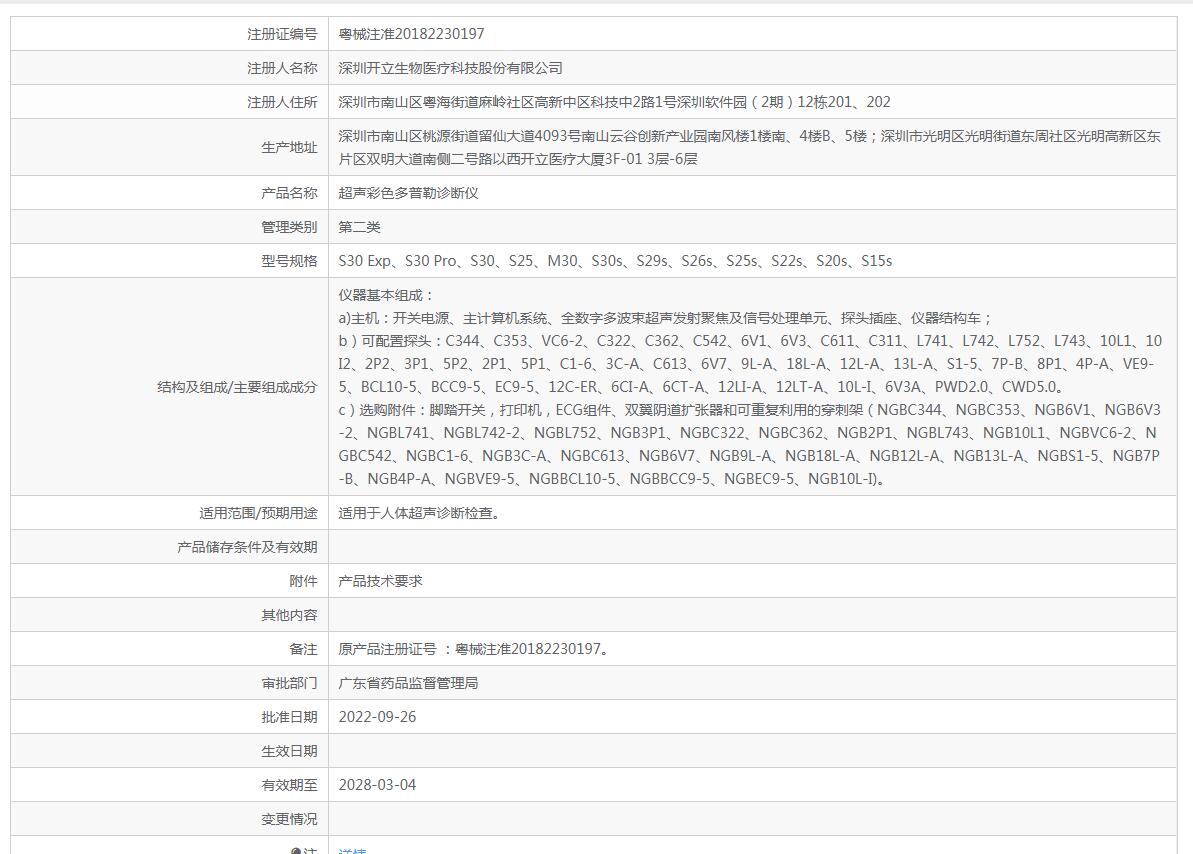1193x854 pixels.
Task: Select the approval date 2022-09-26
Action: [x=377, y=717]
